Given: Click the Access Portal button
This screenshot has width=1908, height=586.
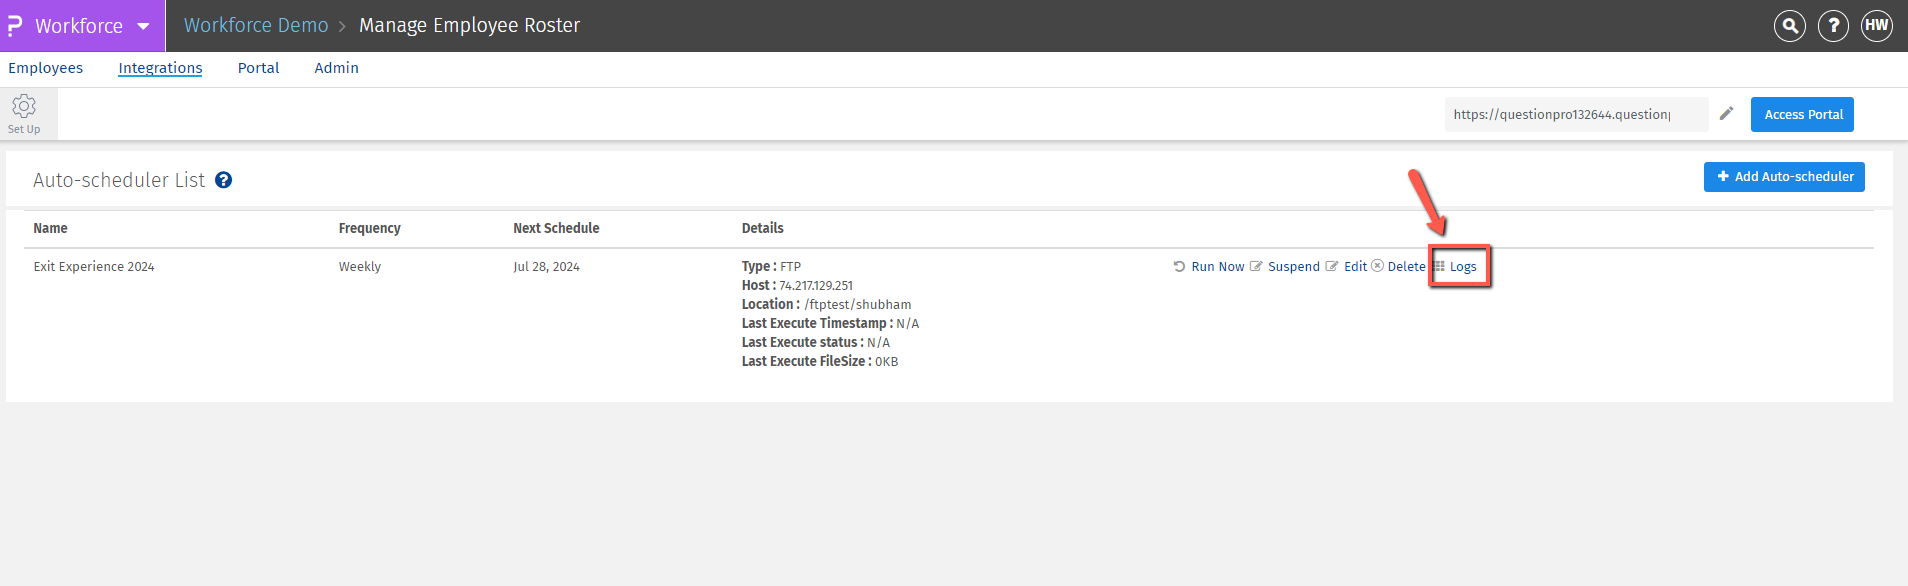Looking at the screenshot, I should (1801, 114).
